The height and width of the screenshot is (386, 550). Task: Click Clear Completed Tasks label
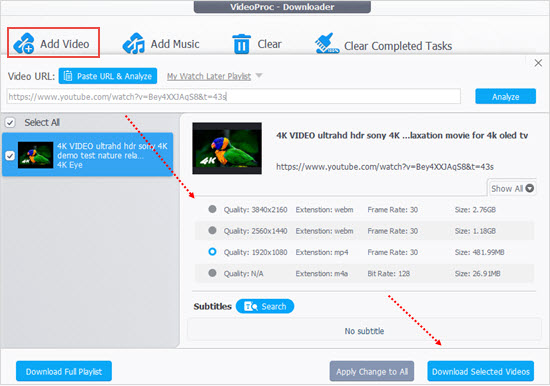pyautogui.click(x=398, y=46)
